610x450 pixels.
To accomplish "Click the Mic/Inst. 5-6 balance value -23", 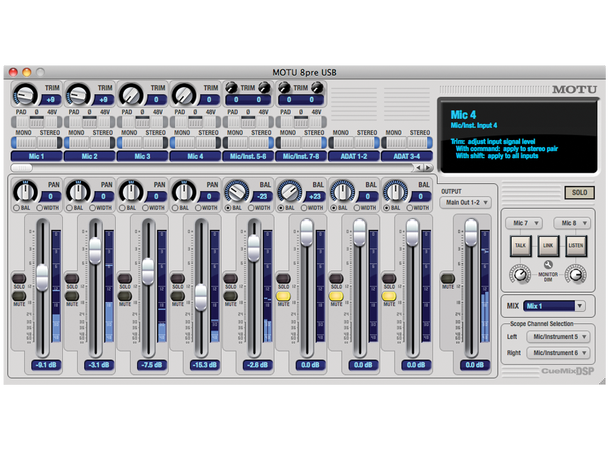I will coord(262,196).
